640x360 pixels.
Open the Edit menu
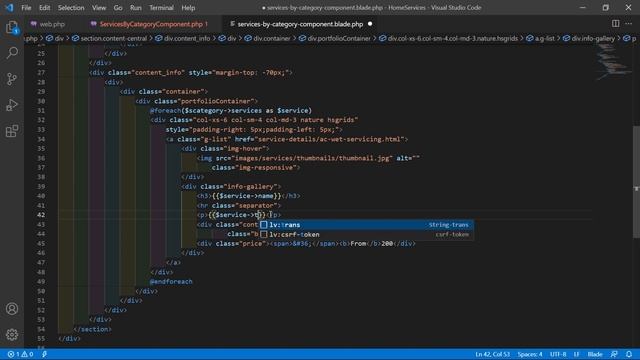(x=44, y=8)
